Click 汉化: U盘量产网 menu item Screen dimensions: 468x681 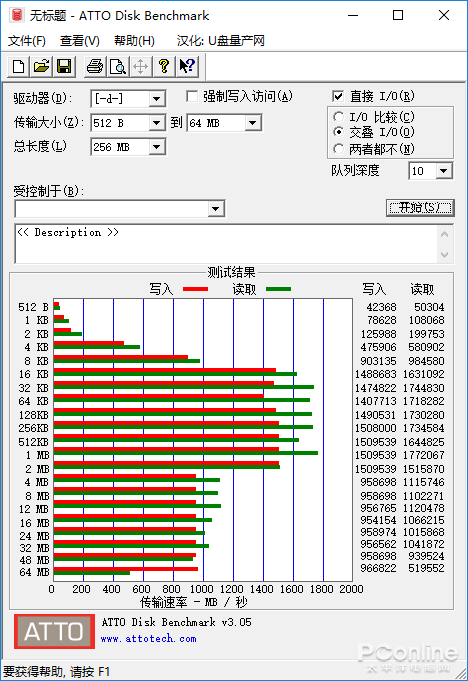tap(221, 41)
